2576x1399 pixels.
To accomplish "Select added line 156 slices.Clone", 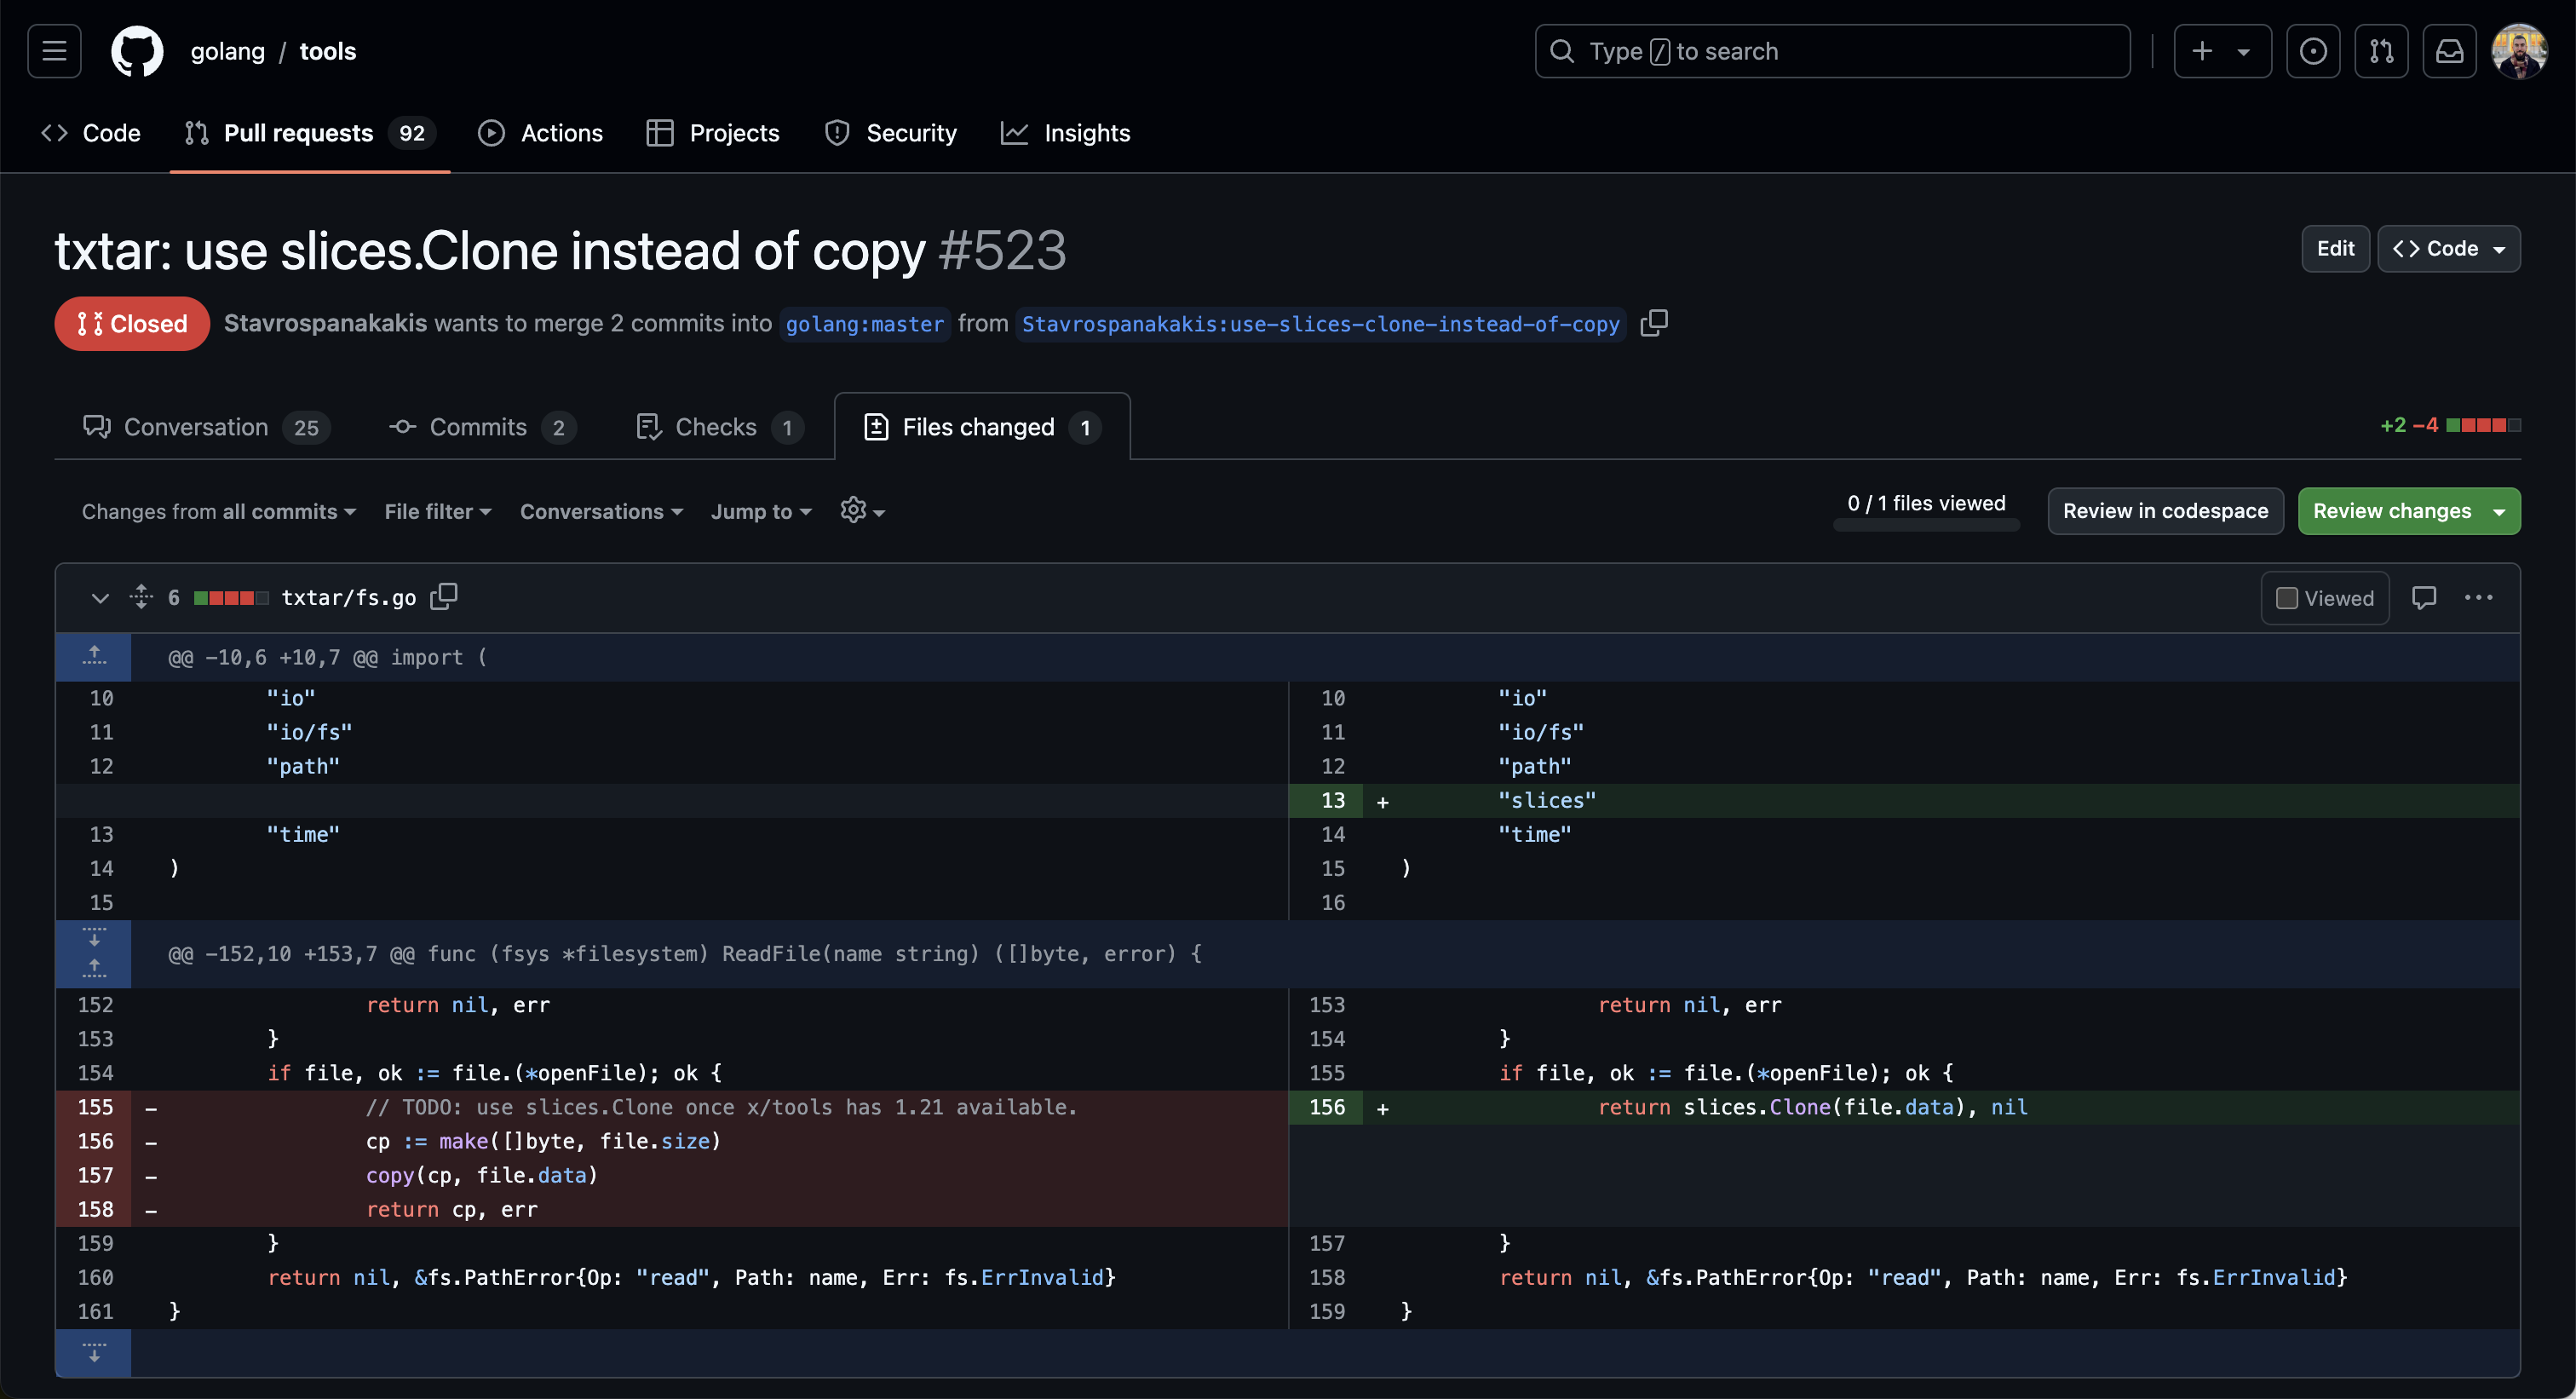I will pyautogui.click(x=1904, y=1107).
